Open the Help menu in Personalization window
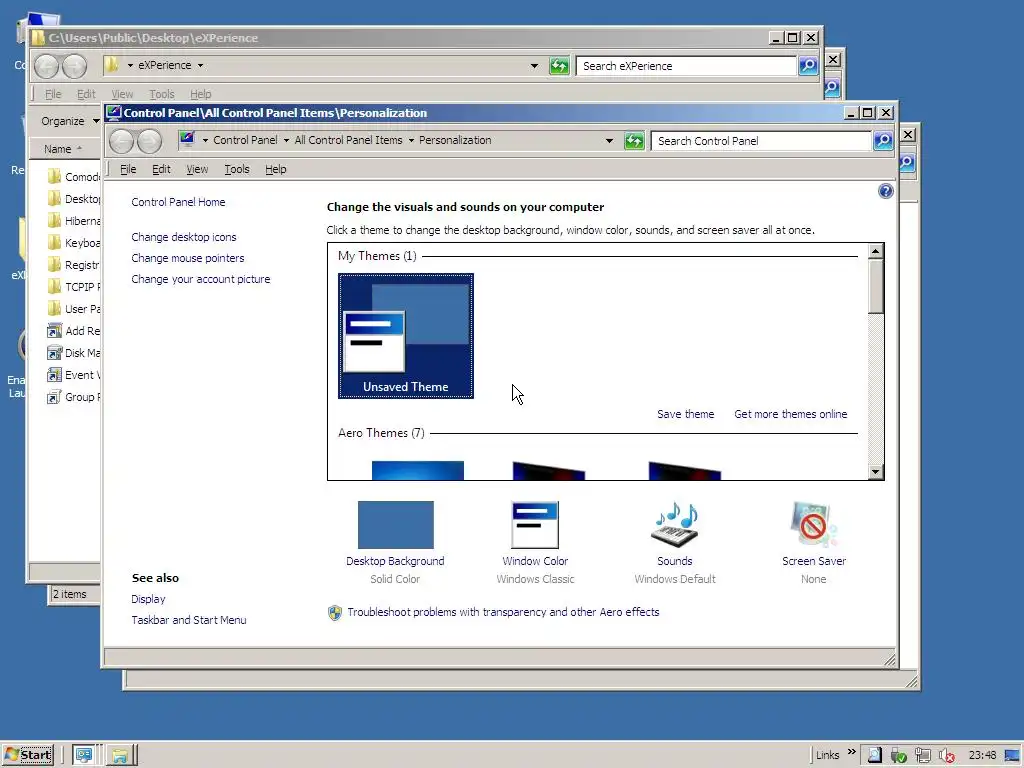1024x768 pixels. tap(276, 169)
